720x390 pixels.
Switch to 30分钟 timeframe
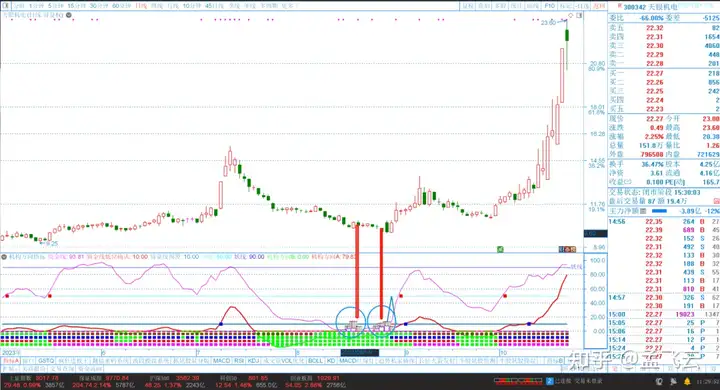pyautogui.click(x=100, y=6)
